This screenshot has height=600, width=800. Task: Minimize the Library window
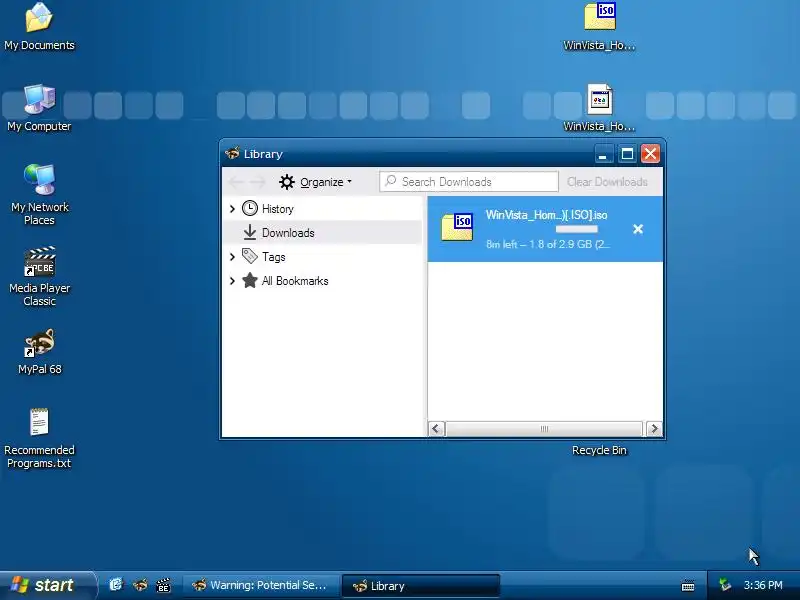tap(603, 154)
